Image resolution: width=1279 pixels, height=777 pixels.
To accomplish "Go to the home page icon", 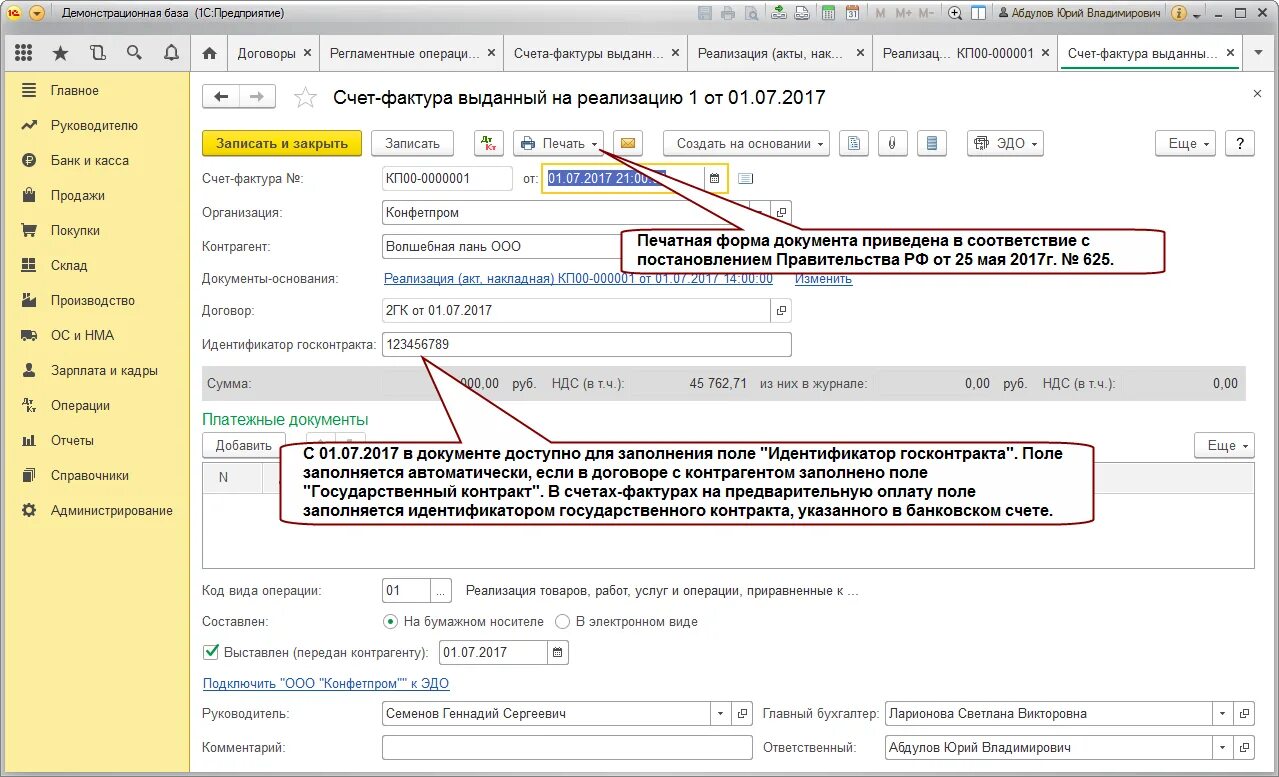I will (x=209, y=53).
